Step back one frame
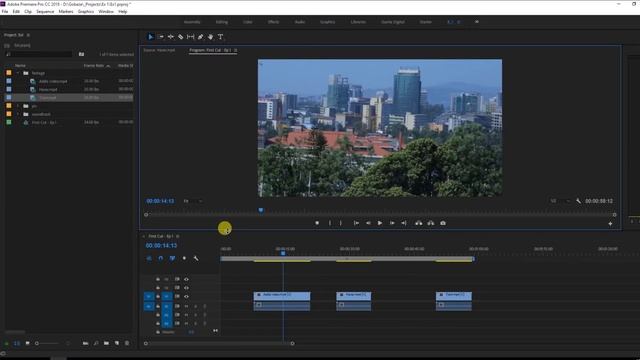This screenshot has height=360, width=640. pos(368,223)
